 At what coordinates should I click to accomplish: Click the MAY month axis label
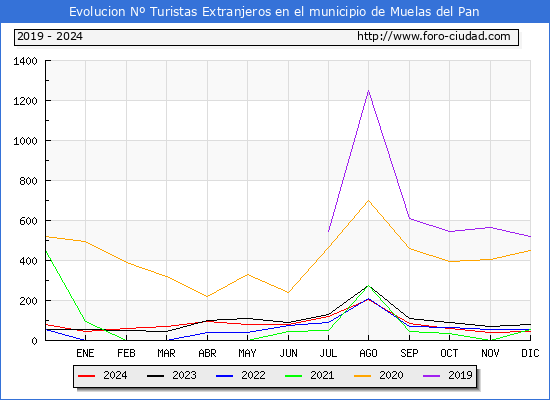click(x=247, y=353)
